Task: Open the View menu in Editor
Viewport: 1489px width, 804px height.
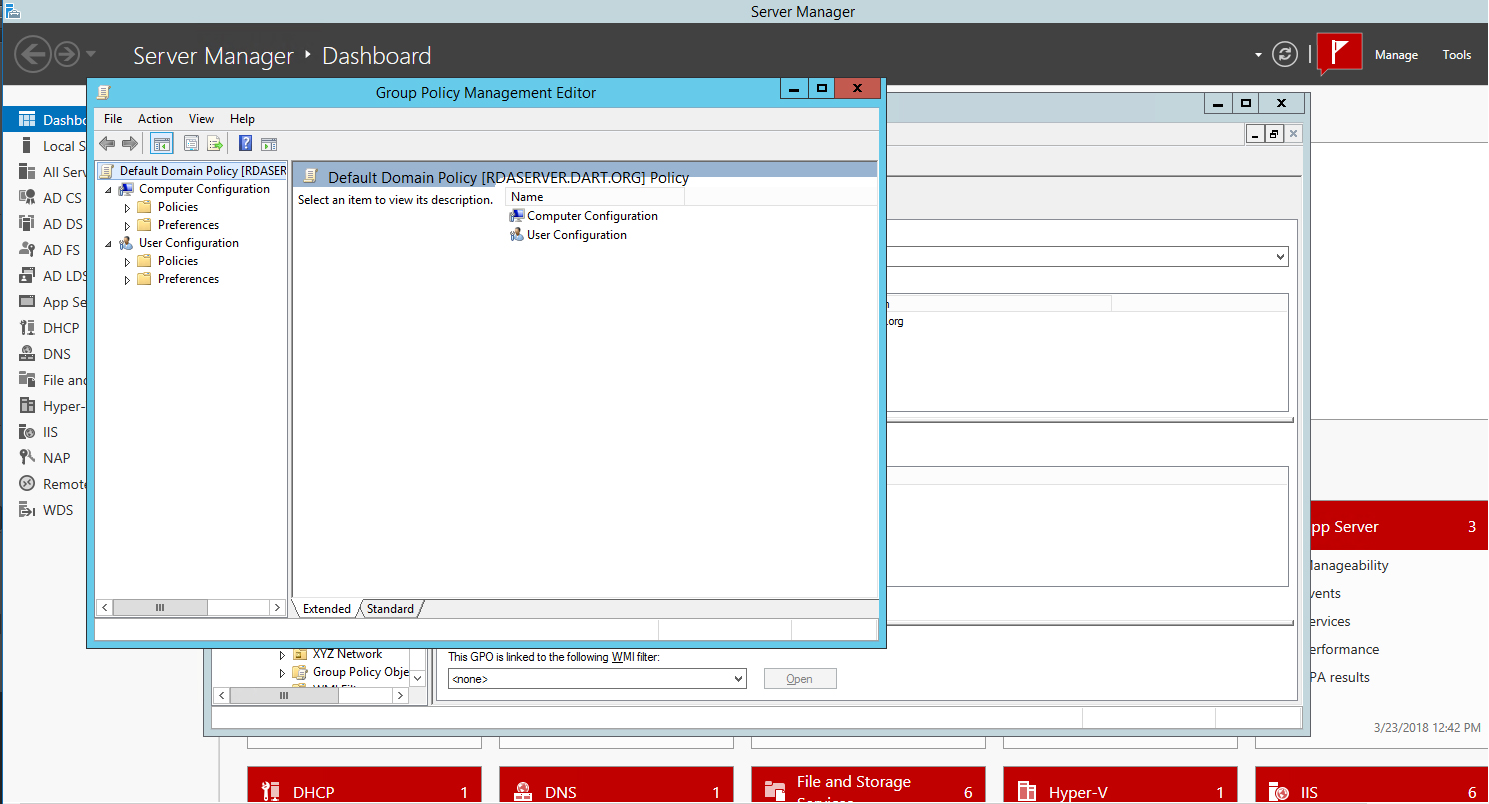Action: click(x=201, y=118)
